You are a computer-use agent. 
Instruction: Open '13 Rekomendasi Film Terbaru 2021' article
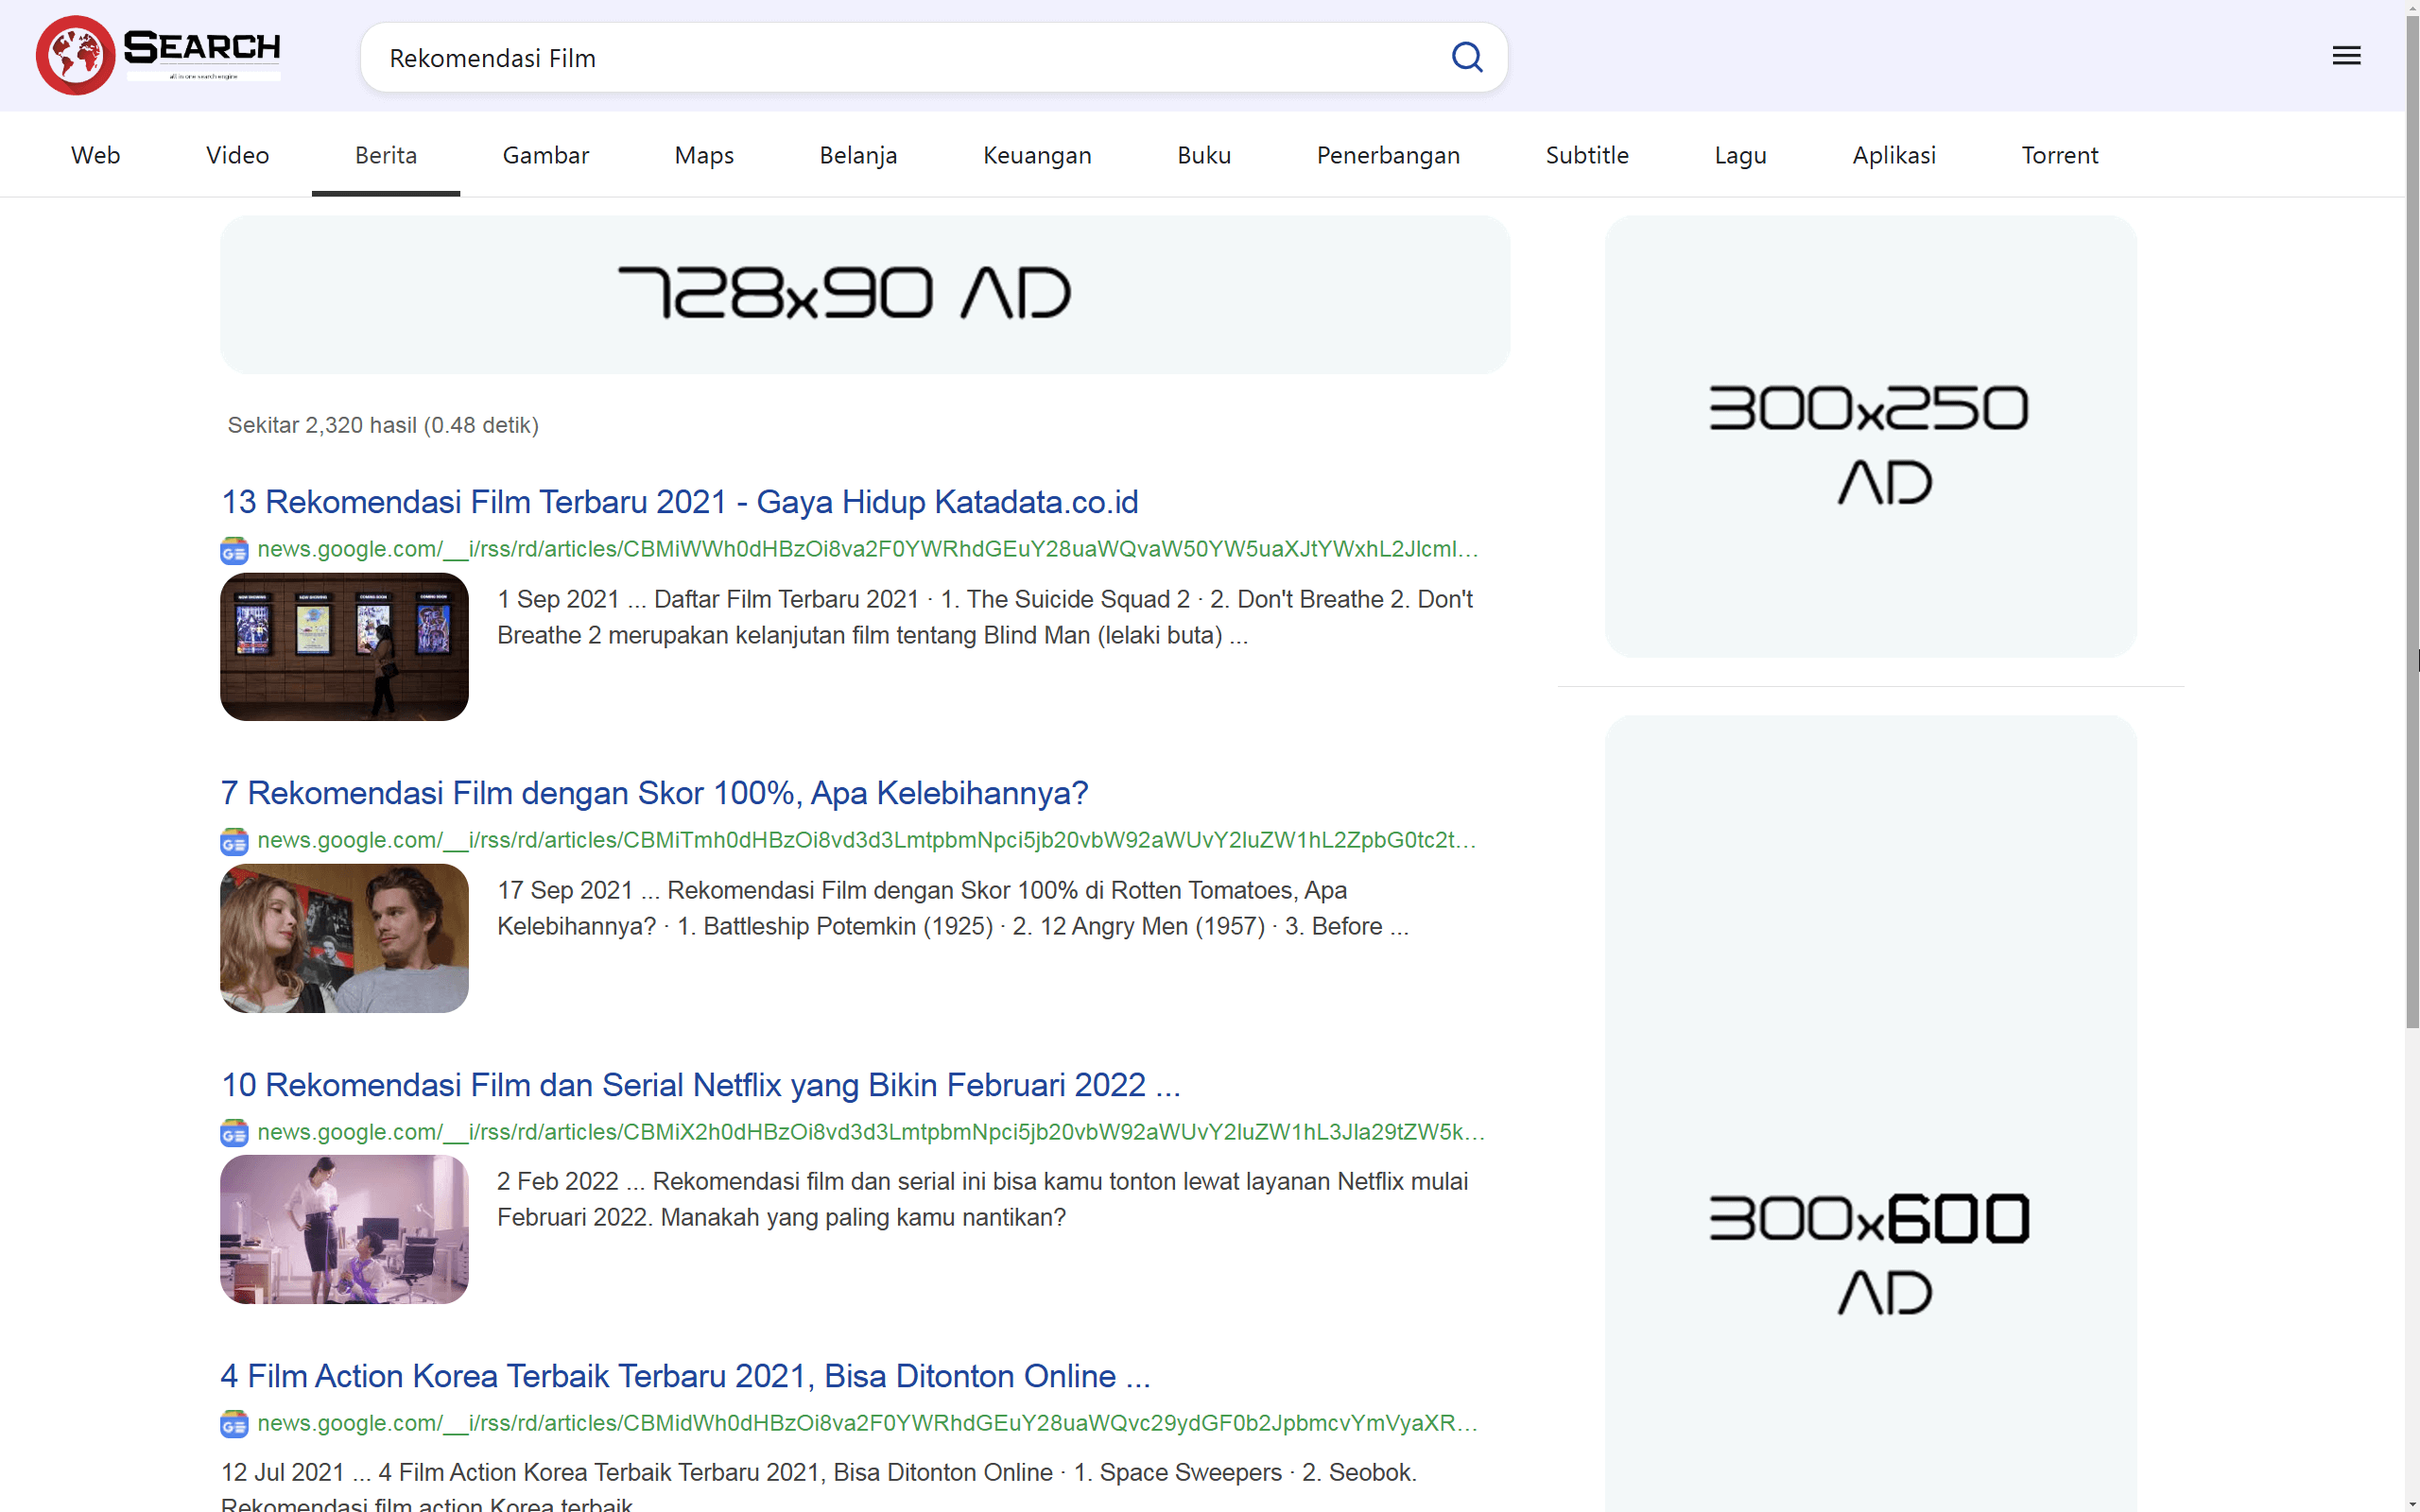680,502
